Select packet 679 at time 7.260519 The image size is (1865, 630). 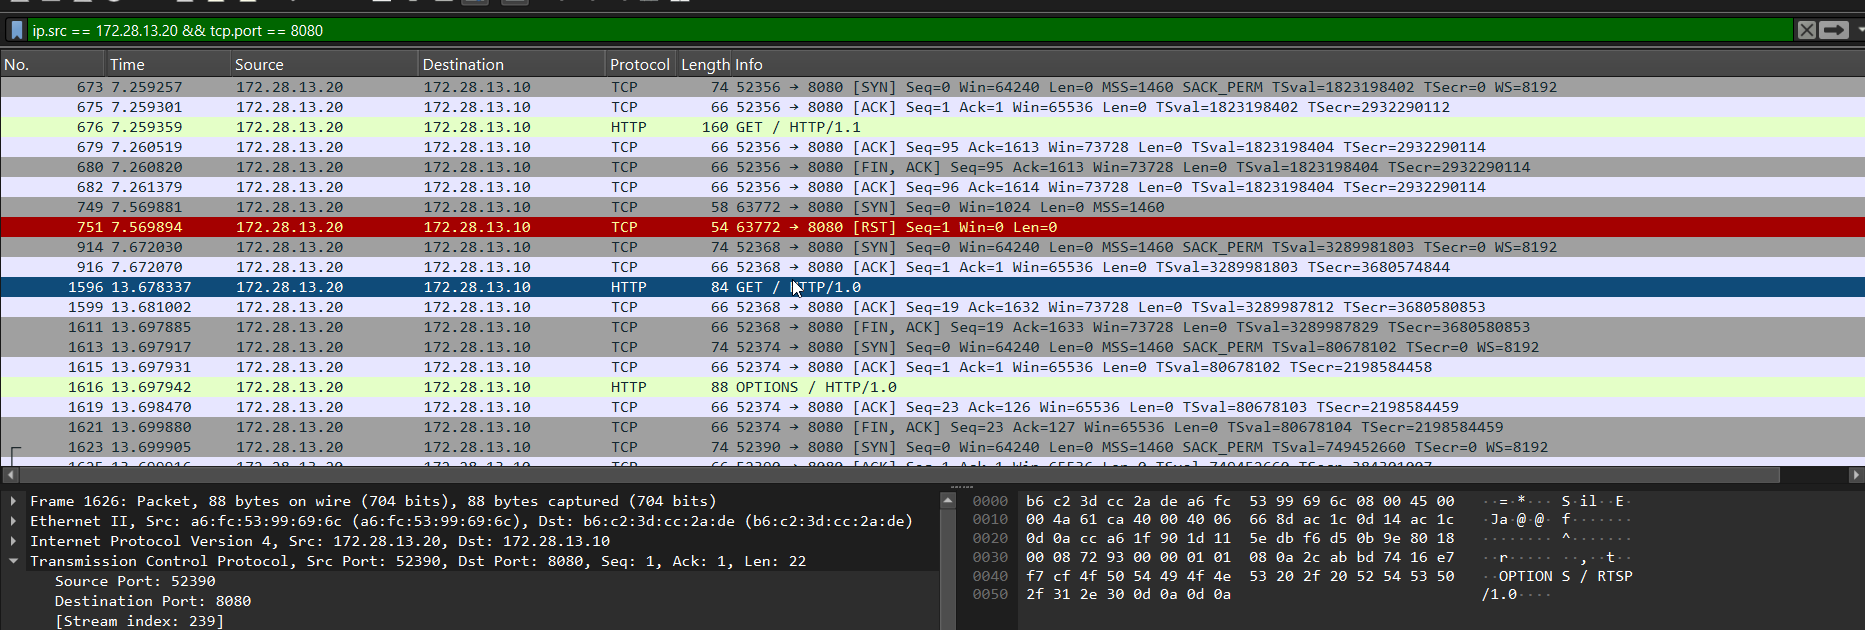pos(932,147)
